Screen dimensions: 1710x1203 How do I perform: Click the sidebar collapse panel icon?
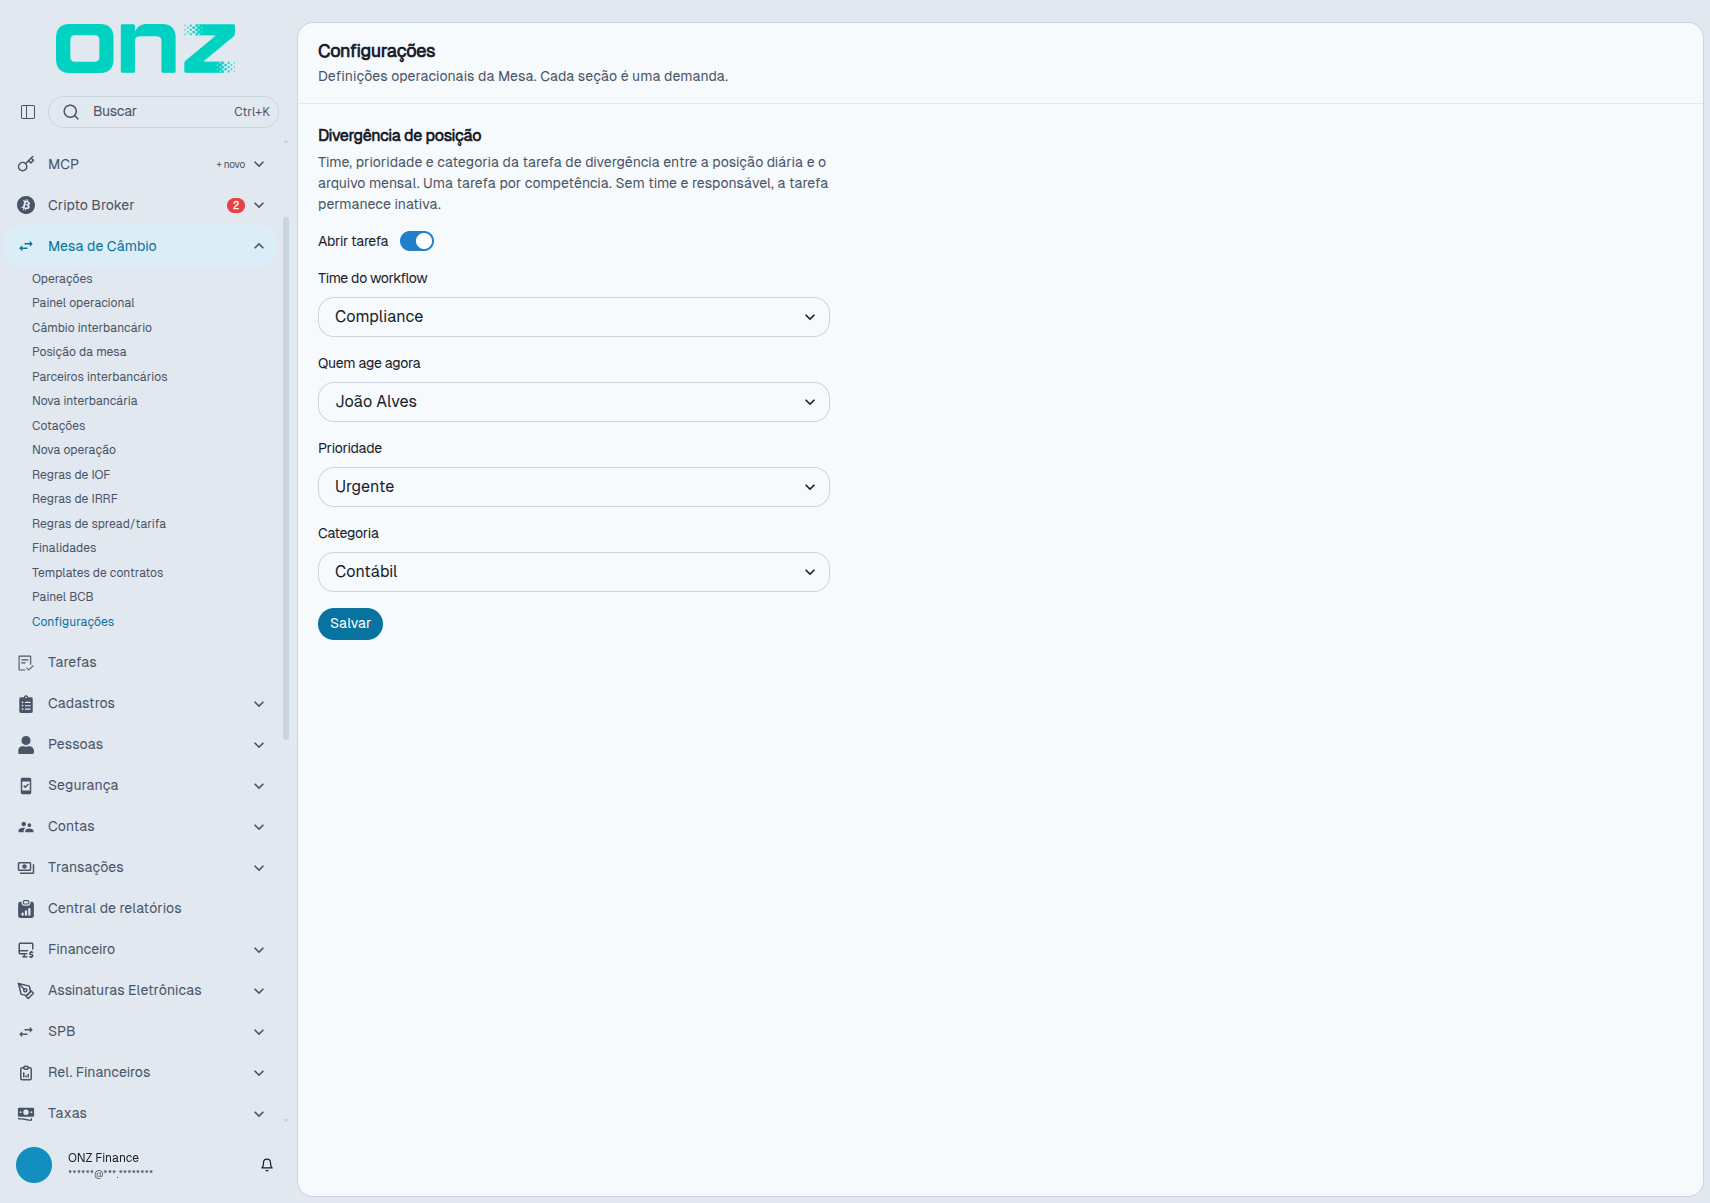28,112
